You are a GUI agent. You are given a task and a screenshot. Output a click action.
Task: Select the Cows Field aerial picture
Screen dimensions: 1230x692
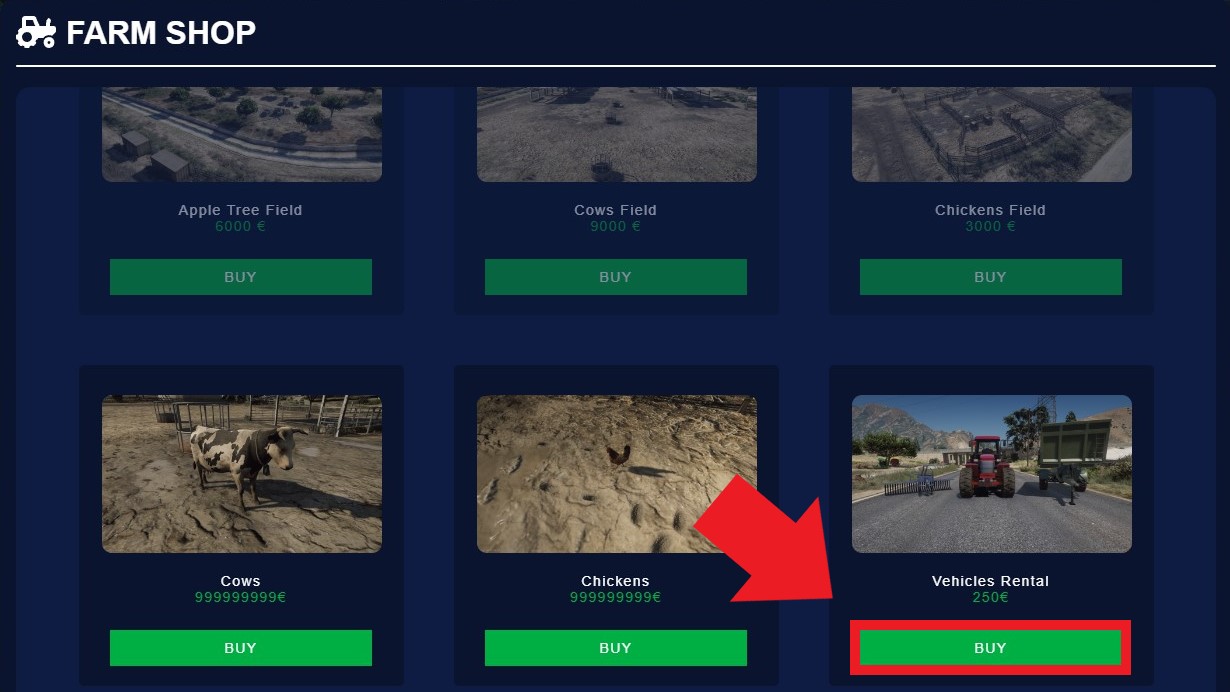pos(617,135)
